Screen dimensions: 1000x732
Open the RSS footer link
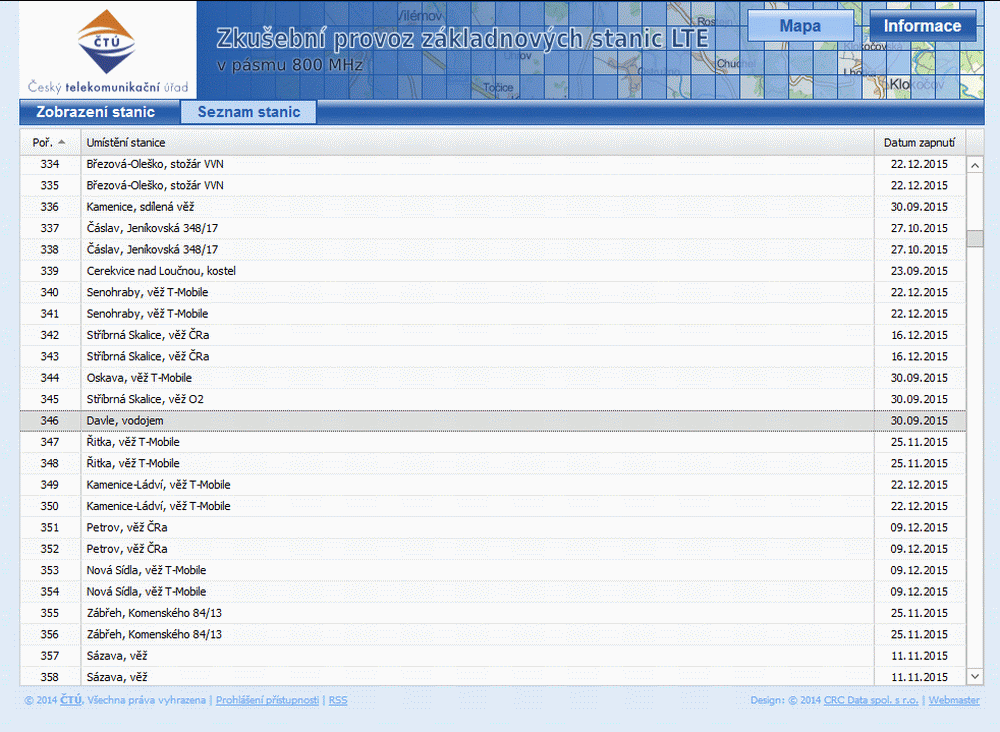[338, 700]
